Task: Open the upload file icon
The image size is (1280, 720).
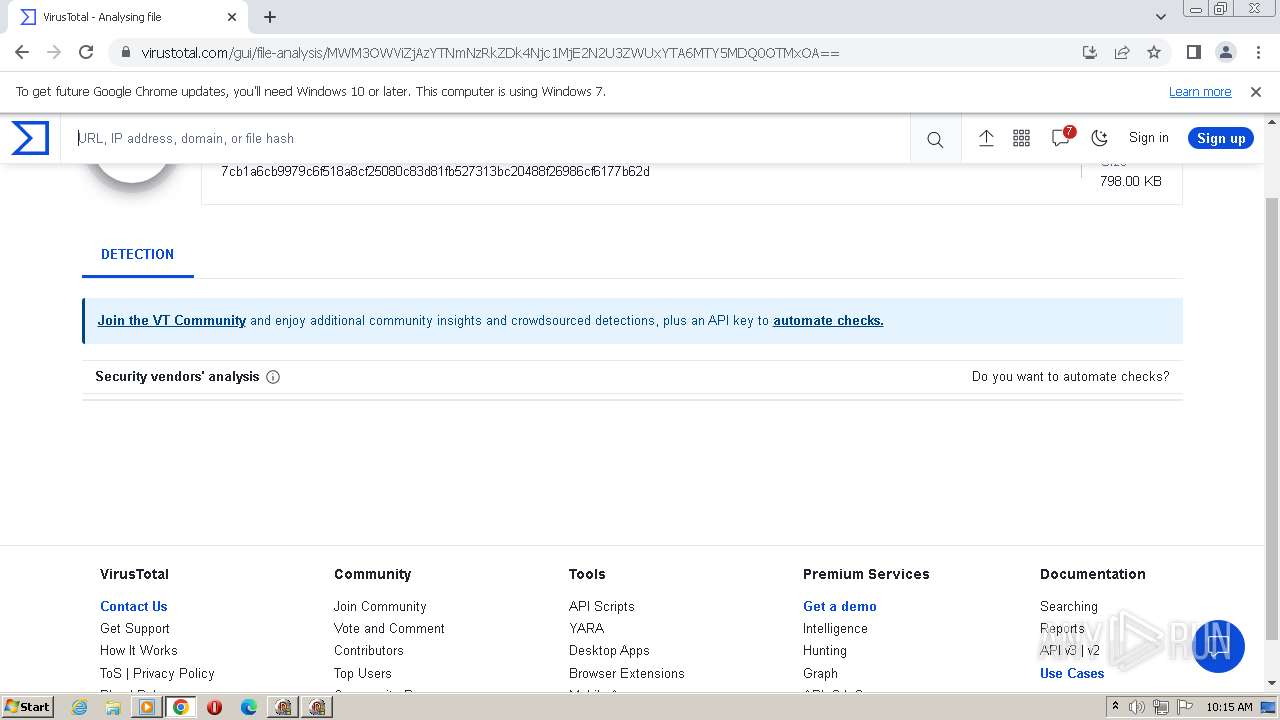Action: point(986,138)
